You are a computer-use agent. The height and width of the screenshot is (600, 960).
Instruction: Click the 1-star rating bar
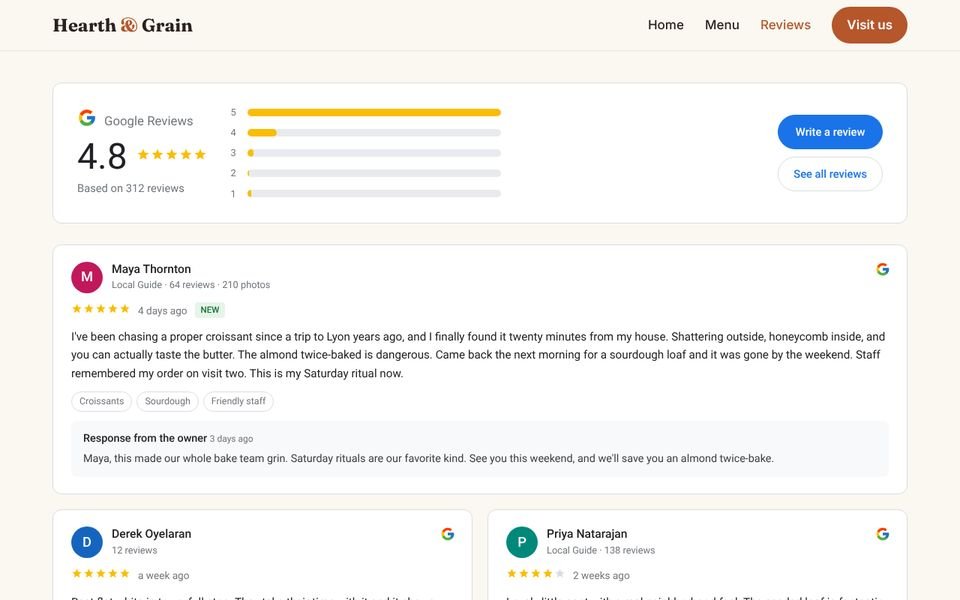click(374, 193)
